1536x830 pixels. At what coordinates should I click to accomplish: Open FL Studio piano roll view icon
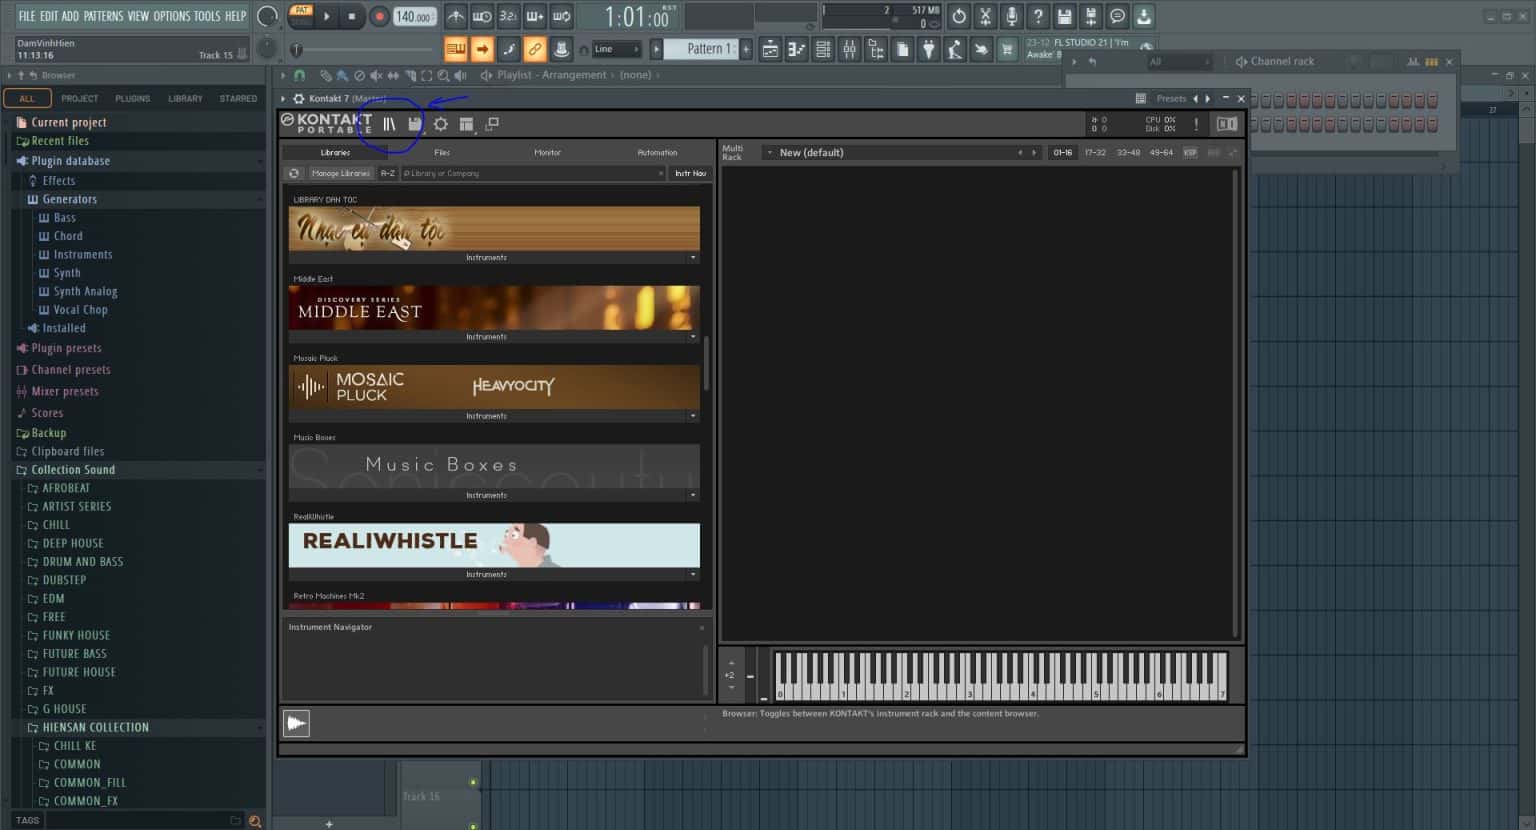click(x=796, y=49)
